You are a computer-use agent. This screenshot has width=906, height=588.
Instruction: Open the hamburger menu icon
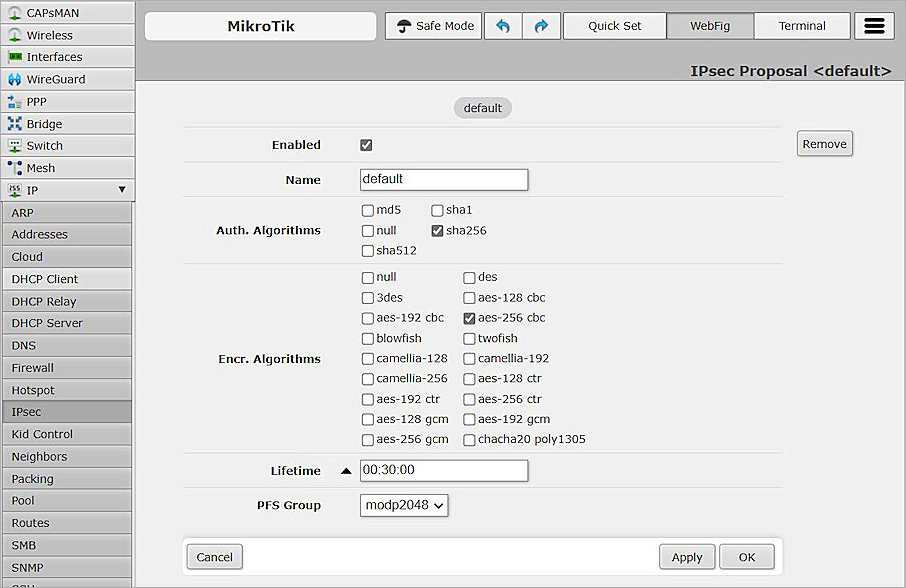click(874, 25)
